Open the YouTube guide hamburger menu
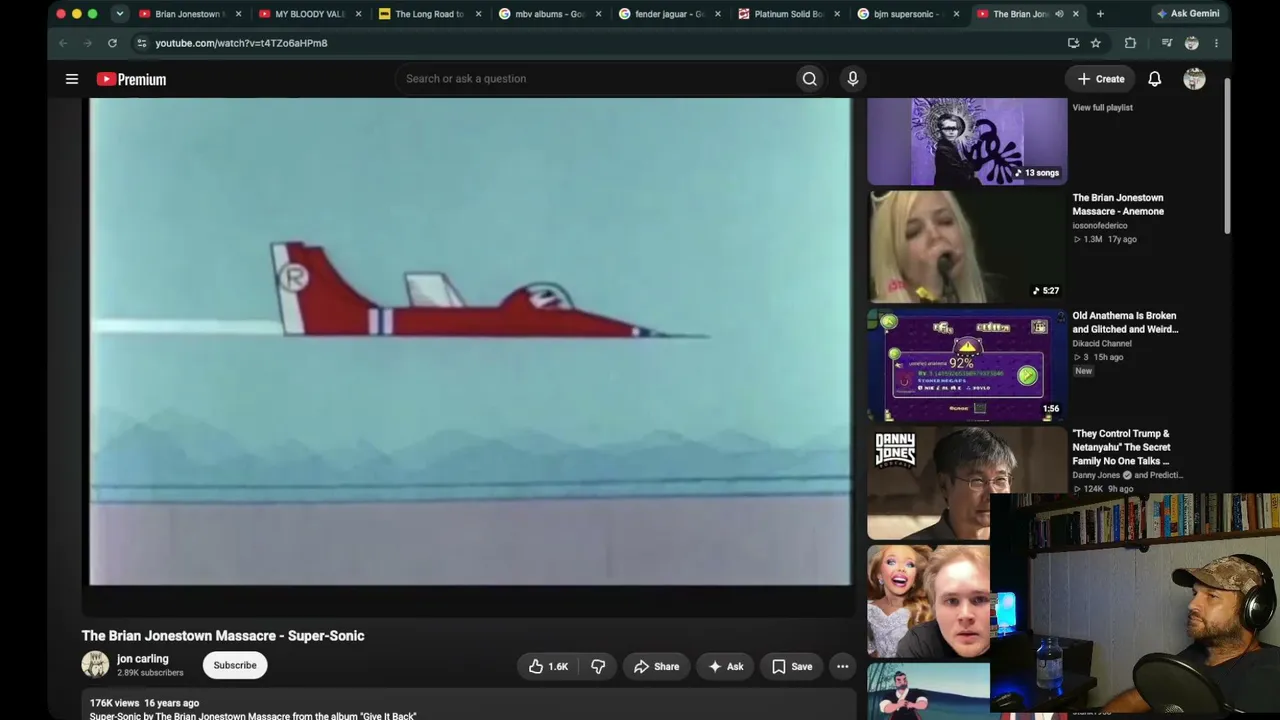The width and height of the screenshot is (1280, 720). pyautogui.click(x=72, y=79)
